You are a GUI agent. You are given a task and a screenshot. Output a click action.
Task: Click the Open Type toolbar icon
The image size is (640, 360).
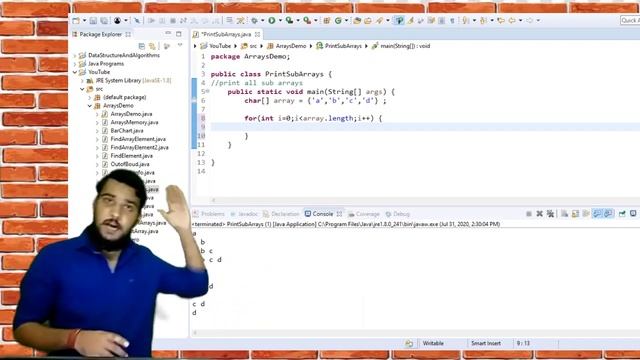358,20
